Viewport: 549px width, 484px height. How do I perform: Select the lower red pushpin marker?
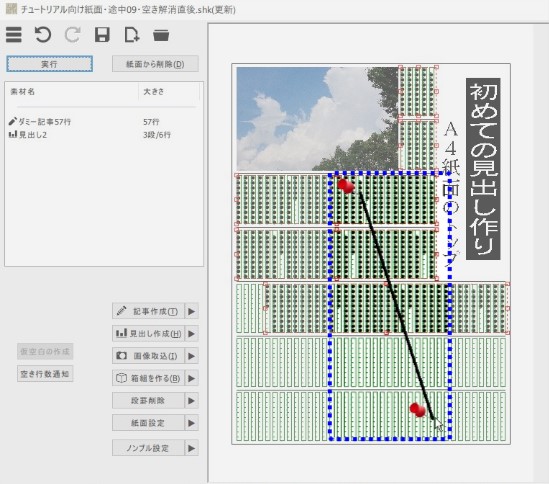[x=417, y=409]
